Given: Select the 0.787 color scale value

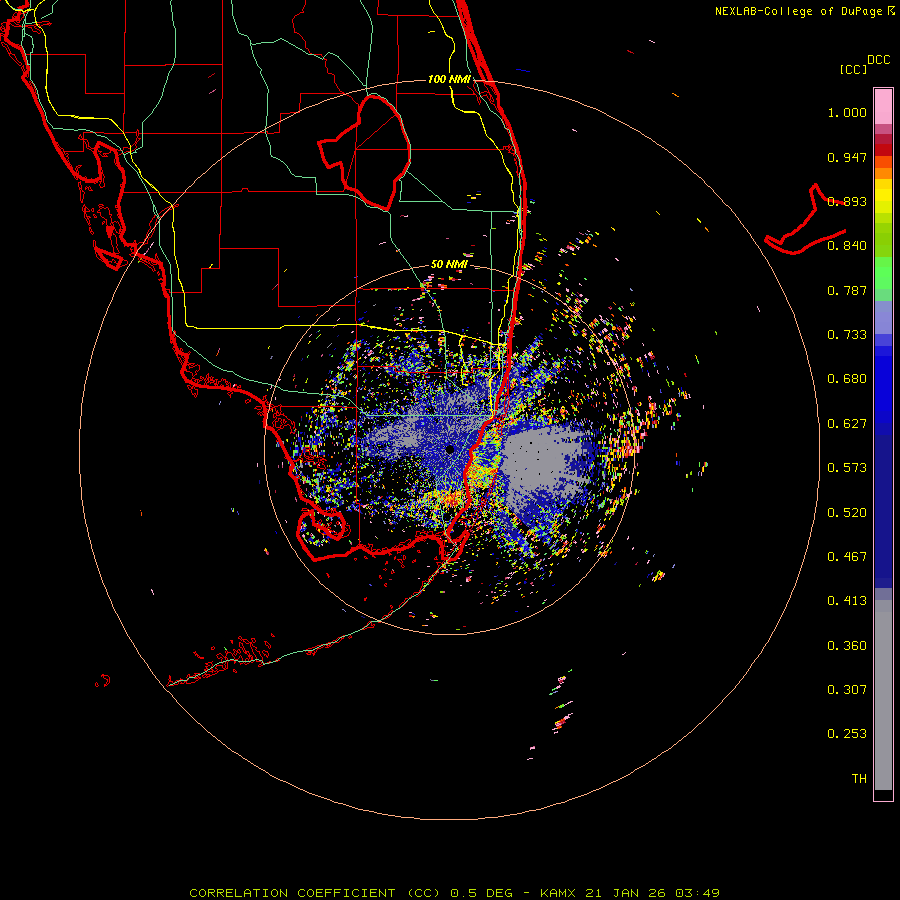Looking at the screenshot, I should tap(847, 290).
